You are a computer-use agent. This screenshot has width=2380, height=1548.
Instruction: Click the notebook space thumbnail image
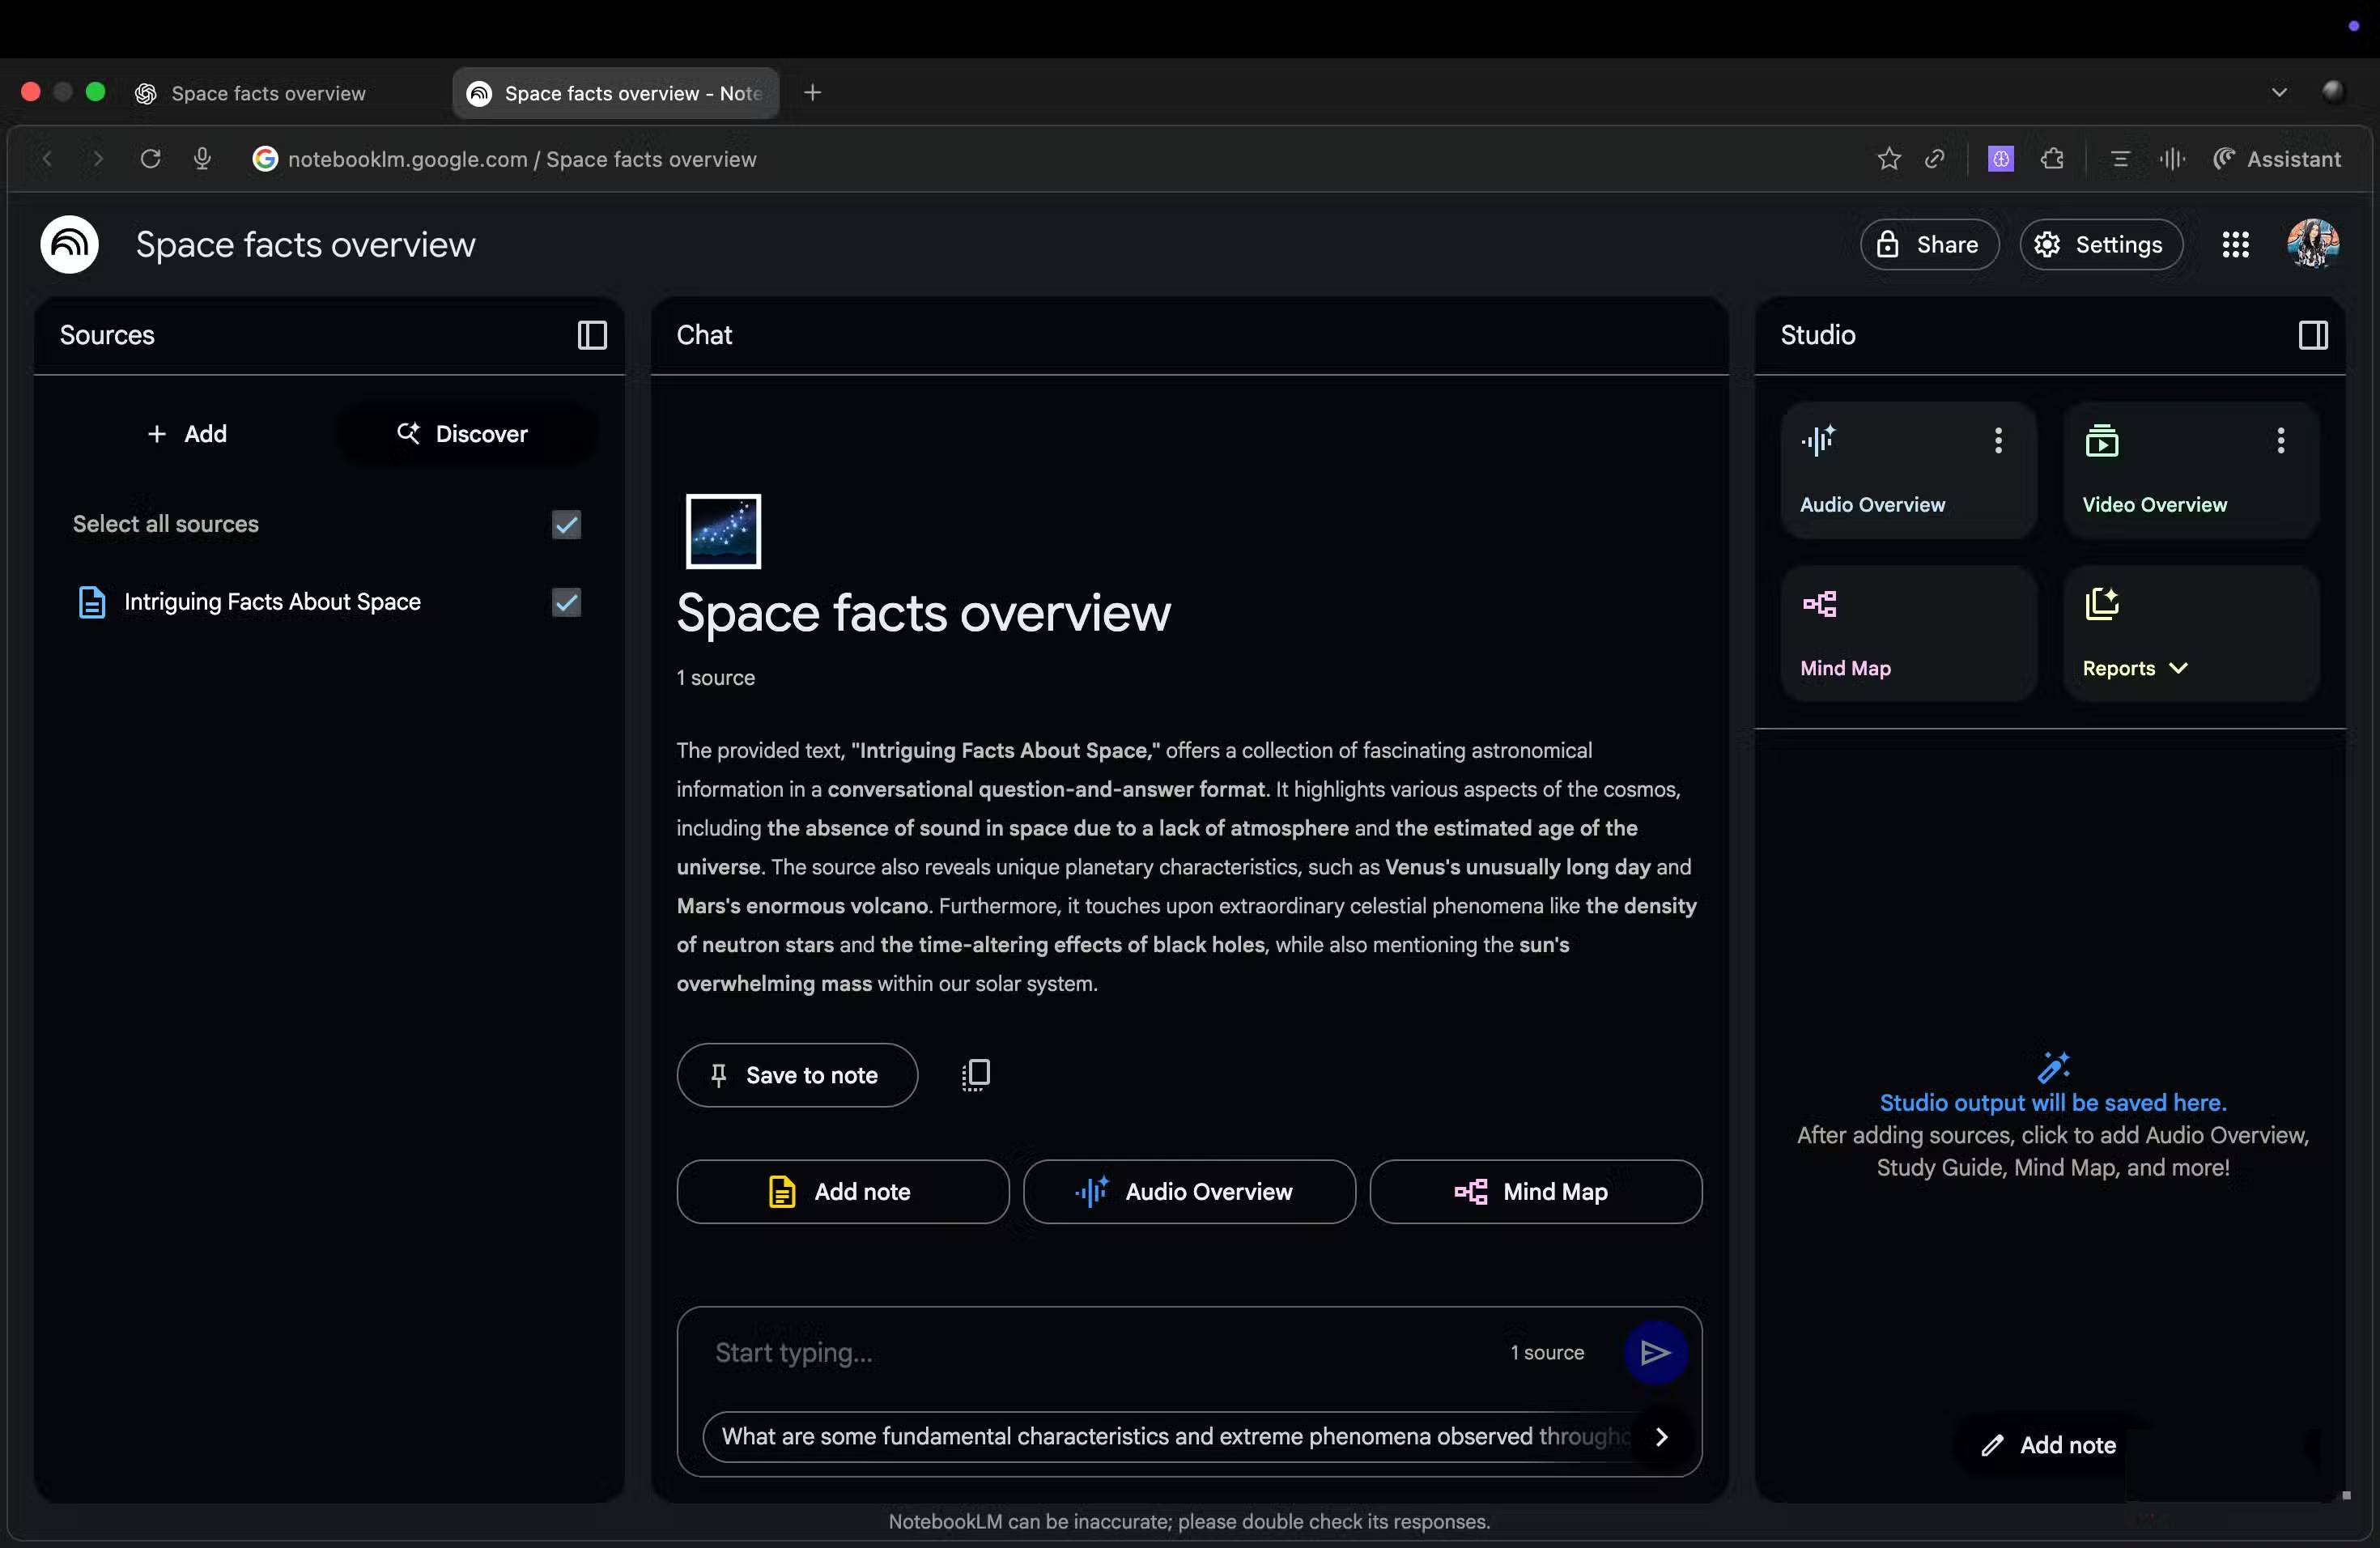point(723,531)
